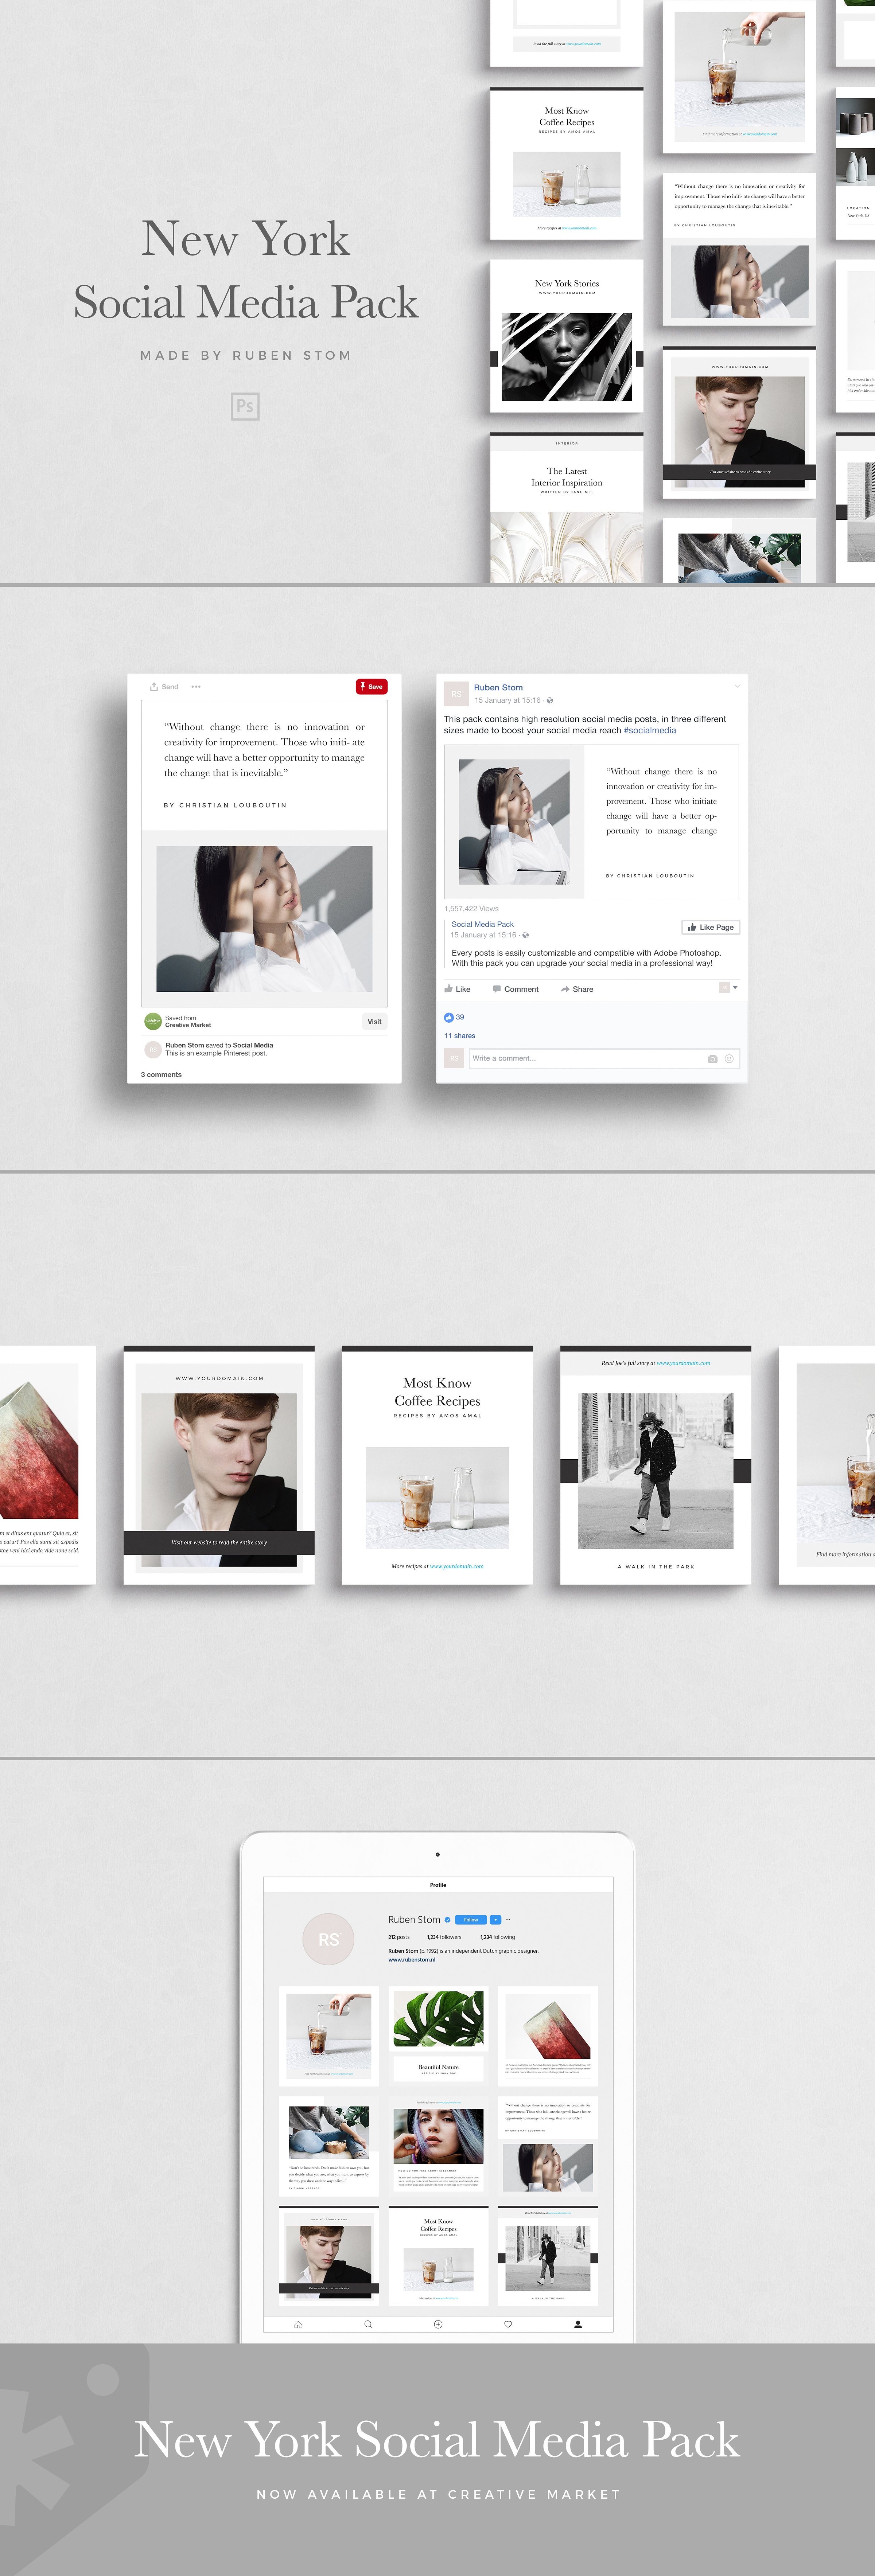The image size is (875, 2576).
Task: Open the Instagram profile three-dot menu
Action: coord(508,1920)
